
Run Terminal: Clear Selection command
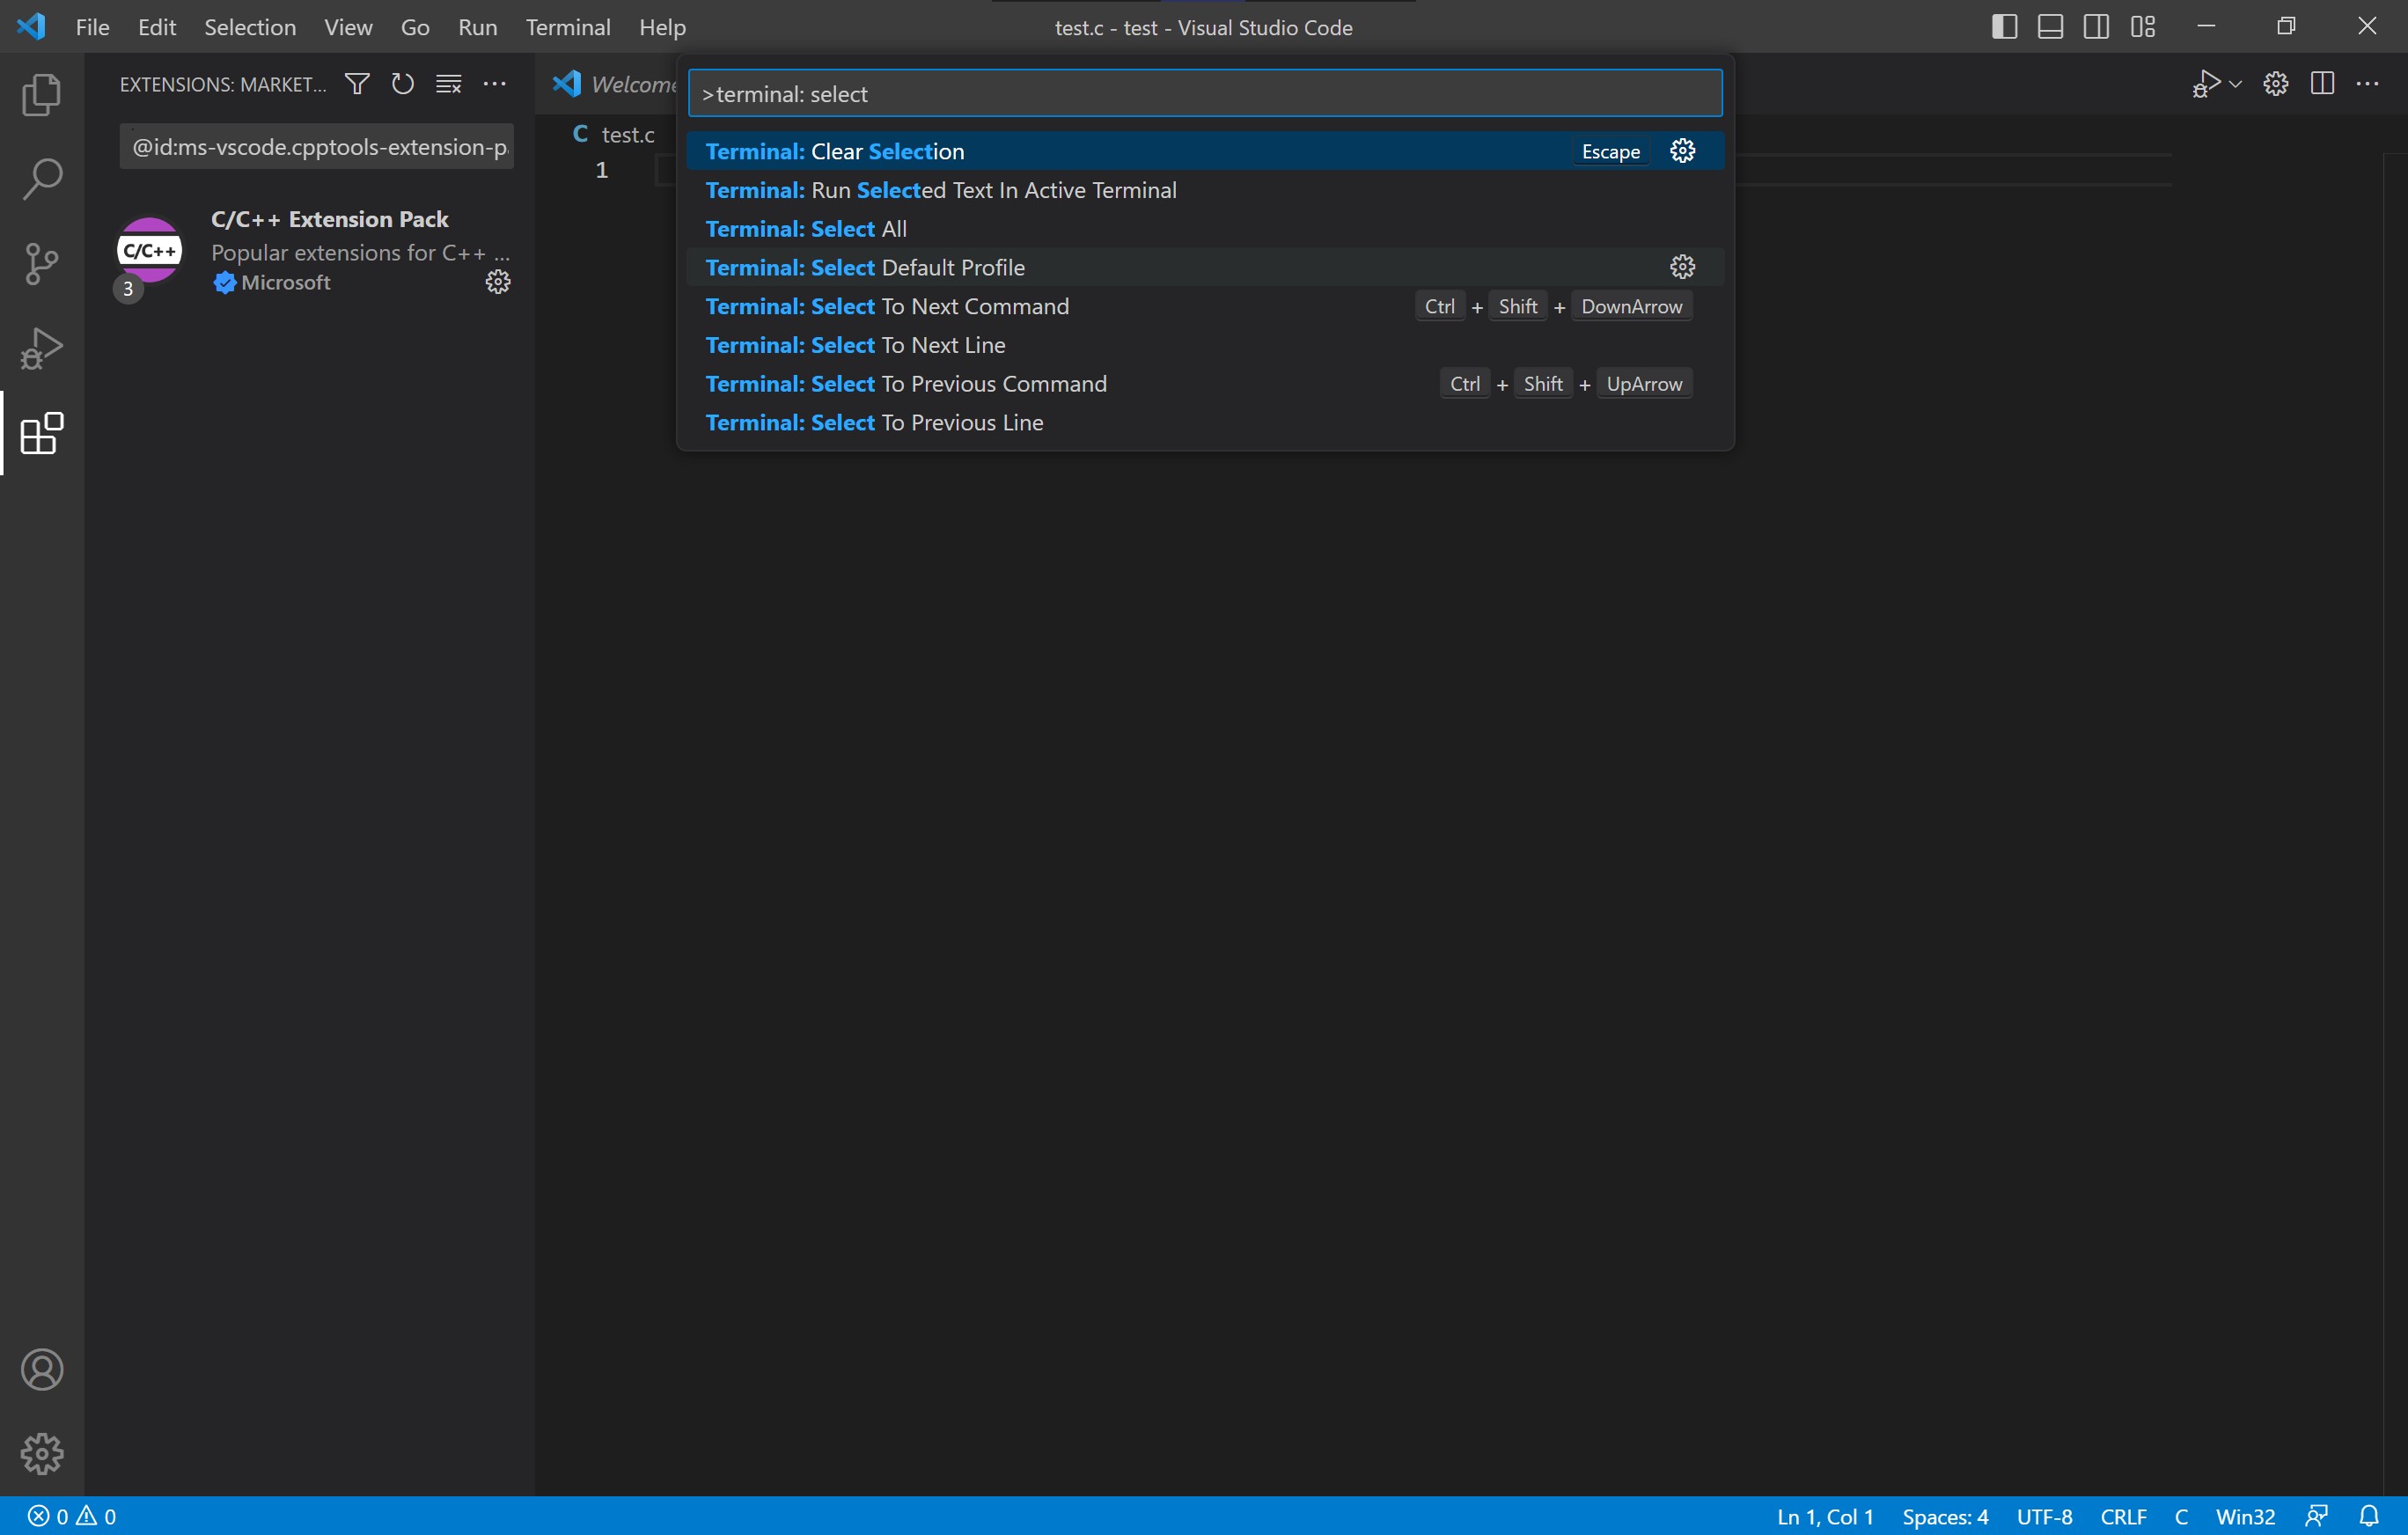pos(1205,151)
